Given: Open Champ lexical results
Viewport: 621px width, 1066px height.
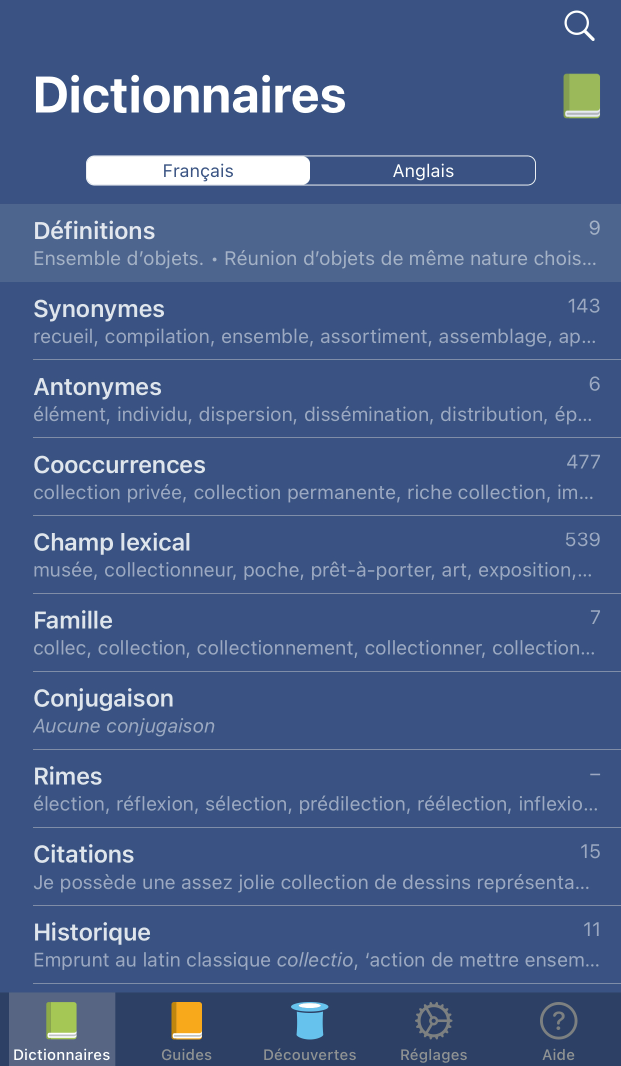Looking at the screenshot, I should tap(310, 555).
